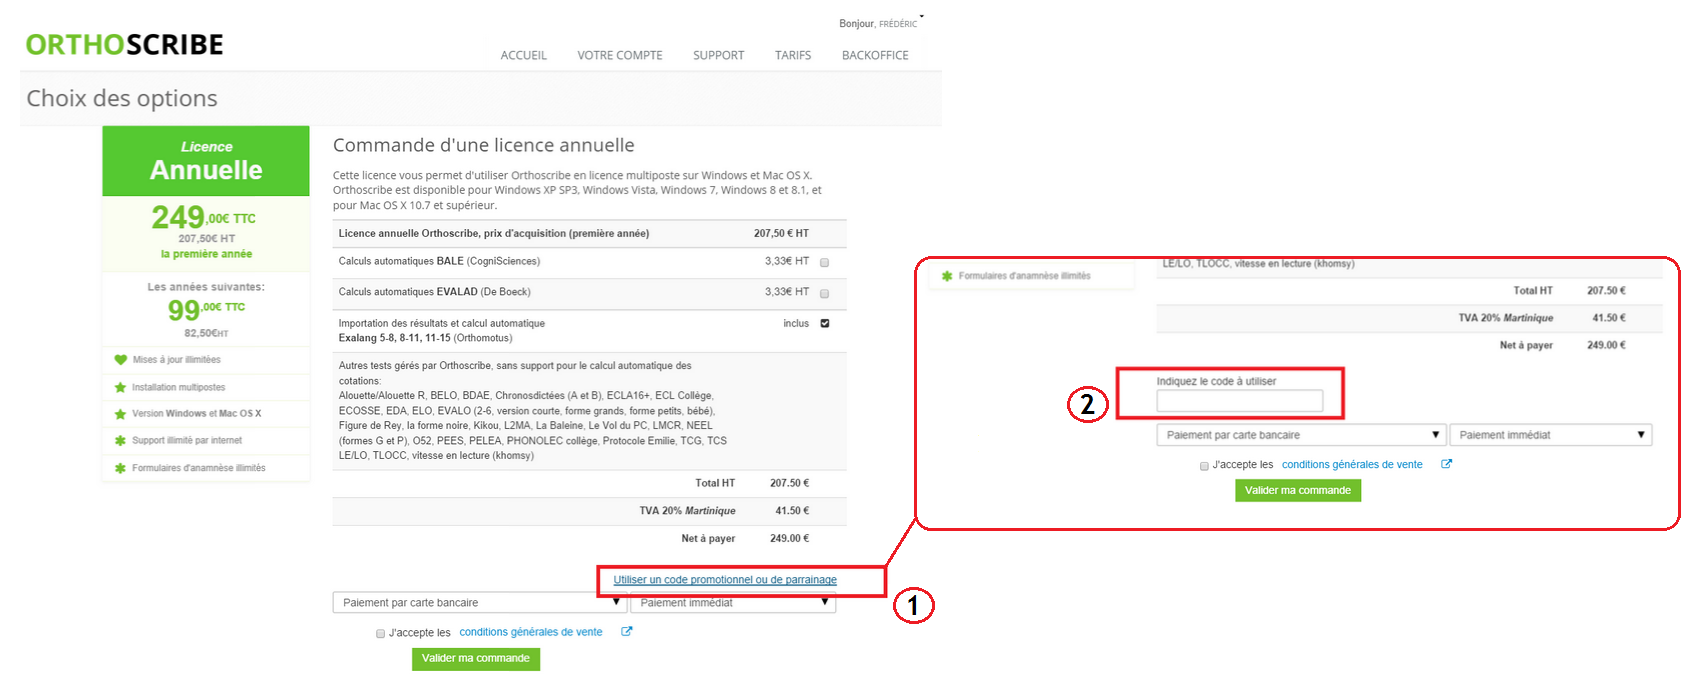Tick the Calculs automatiques EVALAD checkbox
This screenshot has width=1707, height=687.
coord(824,293)
